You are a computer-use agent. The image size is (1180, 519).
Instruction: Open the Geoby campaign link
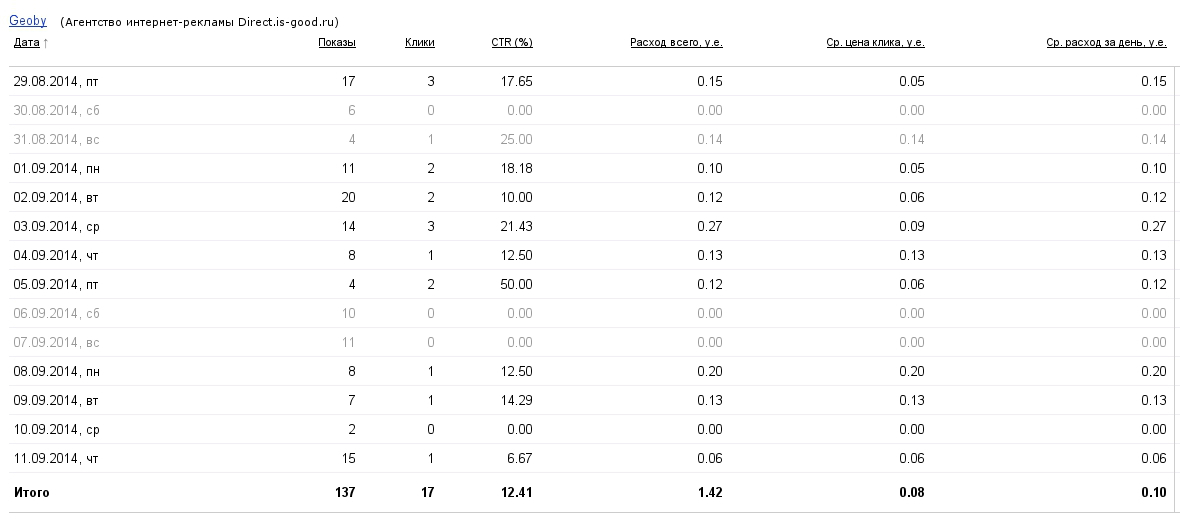pyautogui.click(x=27, y=20)
